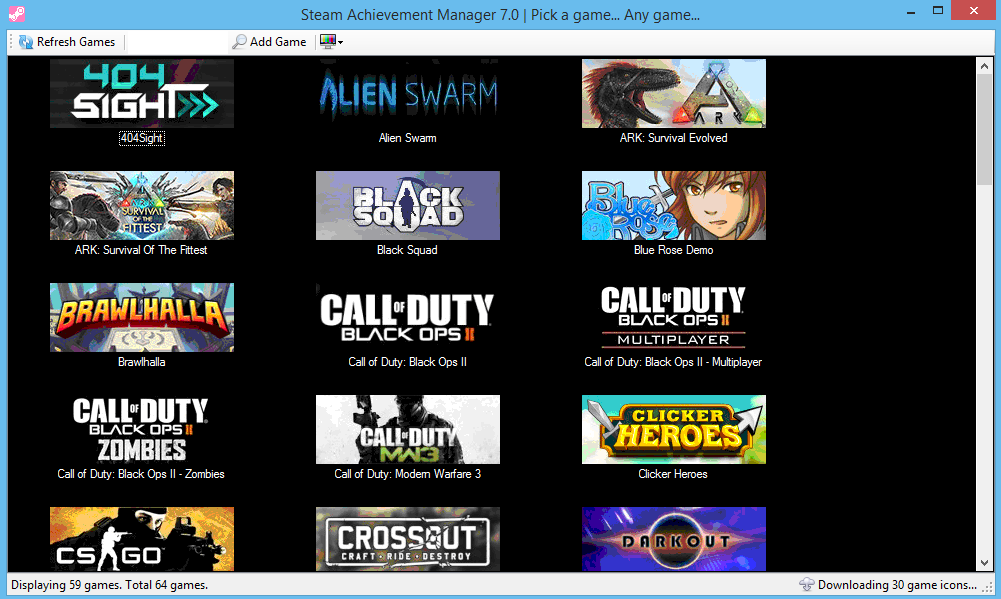The image size is (1001, 599).
Task: Focus the game ID input field in toolbar
Action: [177, 42]
